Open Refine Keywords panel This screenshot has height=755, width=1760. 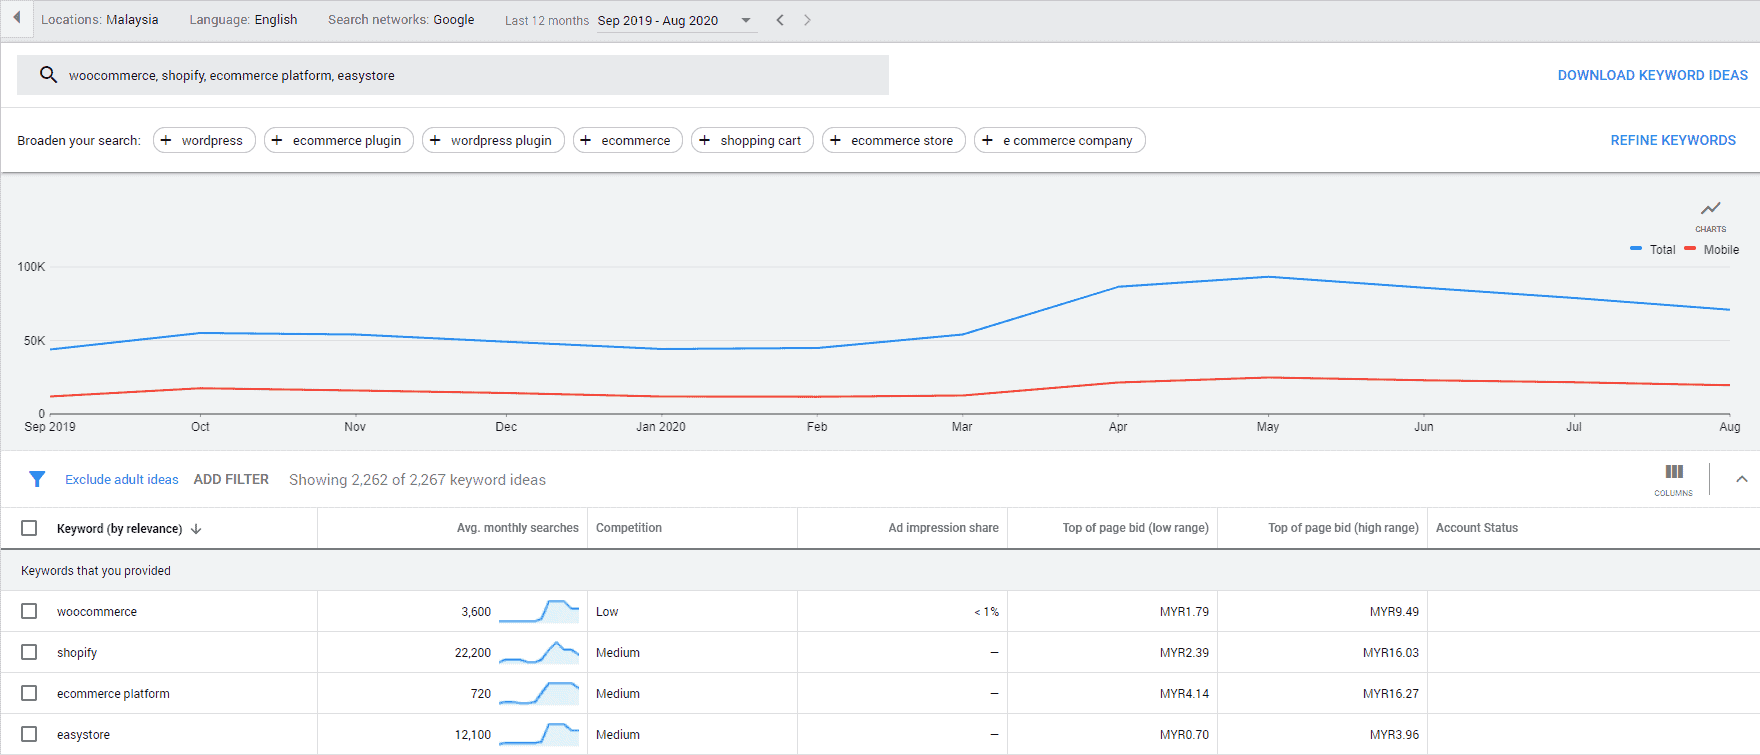click(x=1673, y=140)
